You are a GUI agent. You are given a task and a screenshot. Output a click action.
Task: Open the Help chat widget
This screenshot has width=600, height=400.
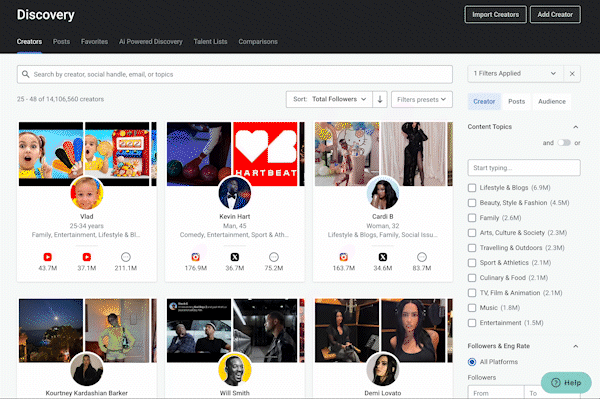tap(566, 382)
